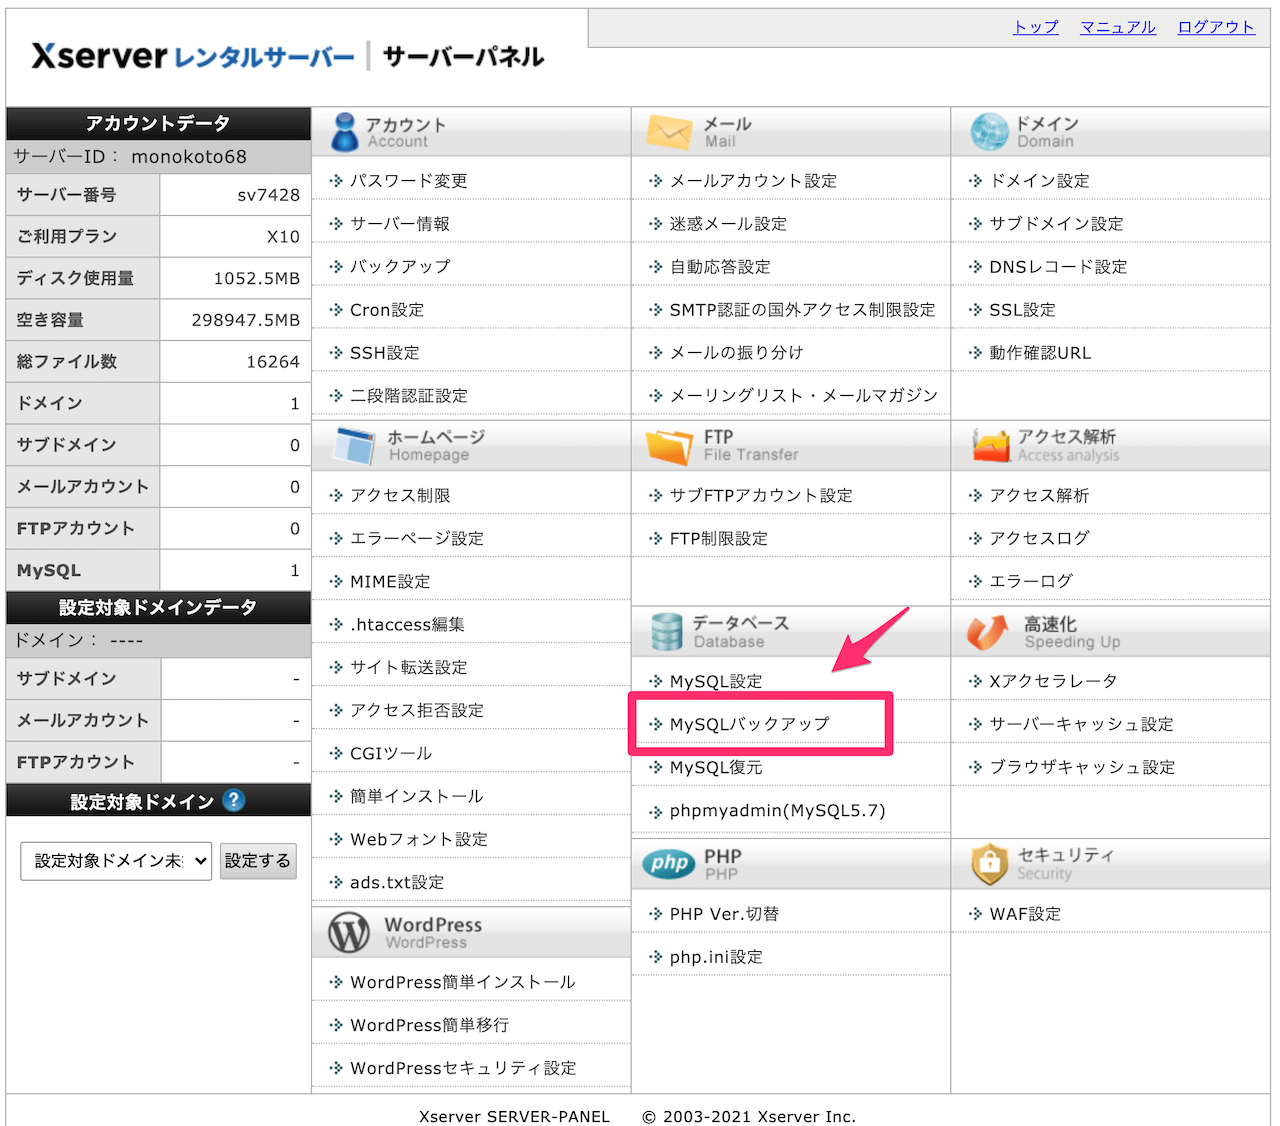Open MySQL設定
1280x1126 pixels.
[716, 682]
